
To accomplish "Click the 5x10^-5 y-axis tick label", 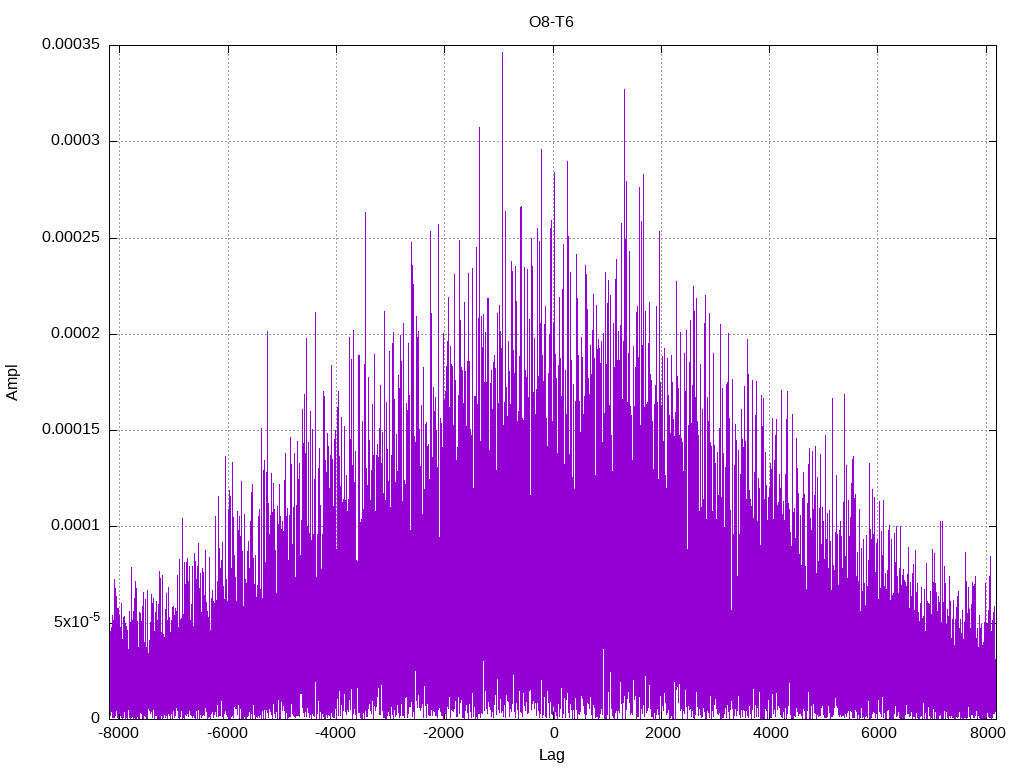I will (x=77, y=620).
